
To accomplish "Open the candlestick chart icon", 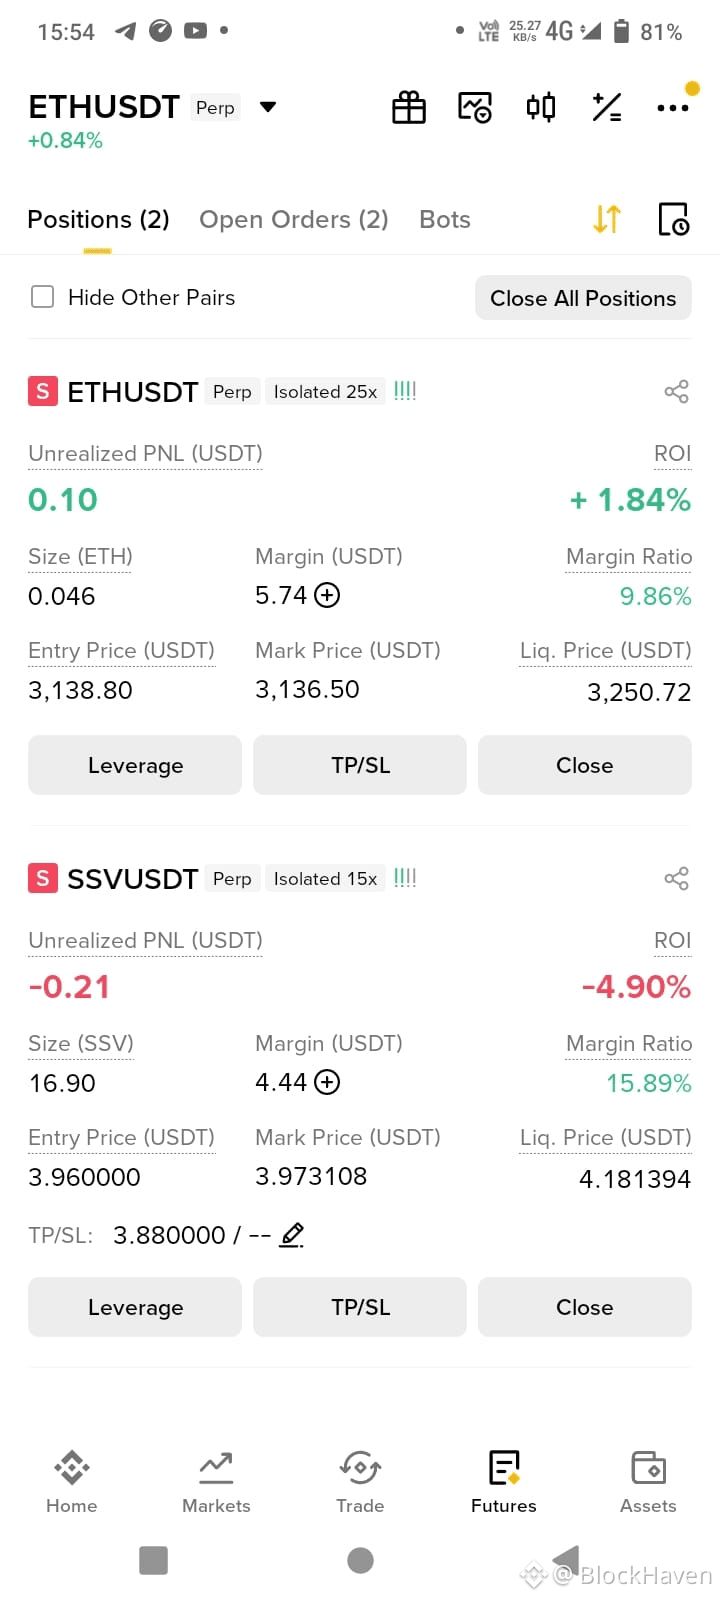I will [541, 106].
